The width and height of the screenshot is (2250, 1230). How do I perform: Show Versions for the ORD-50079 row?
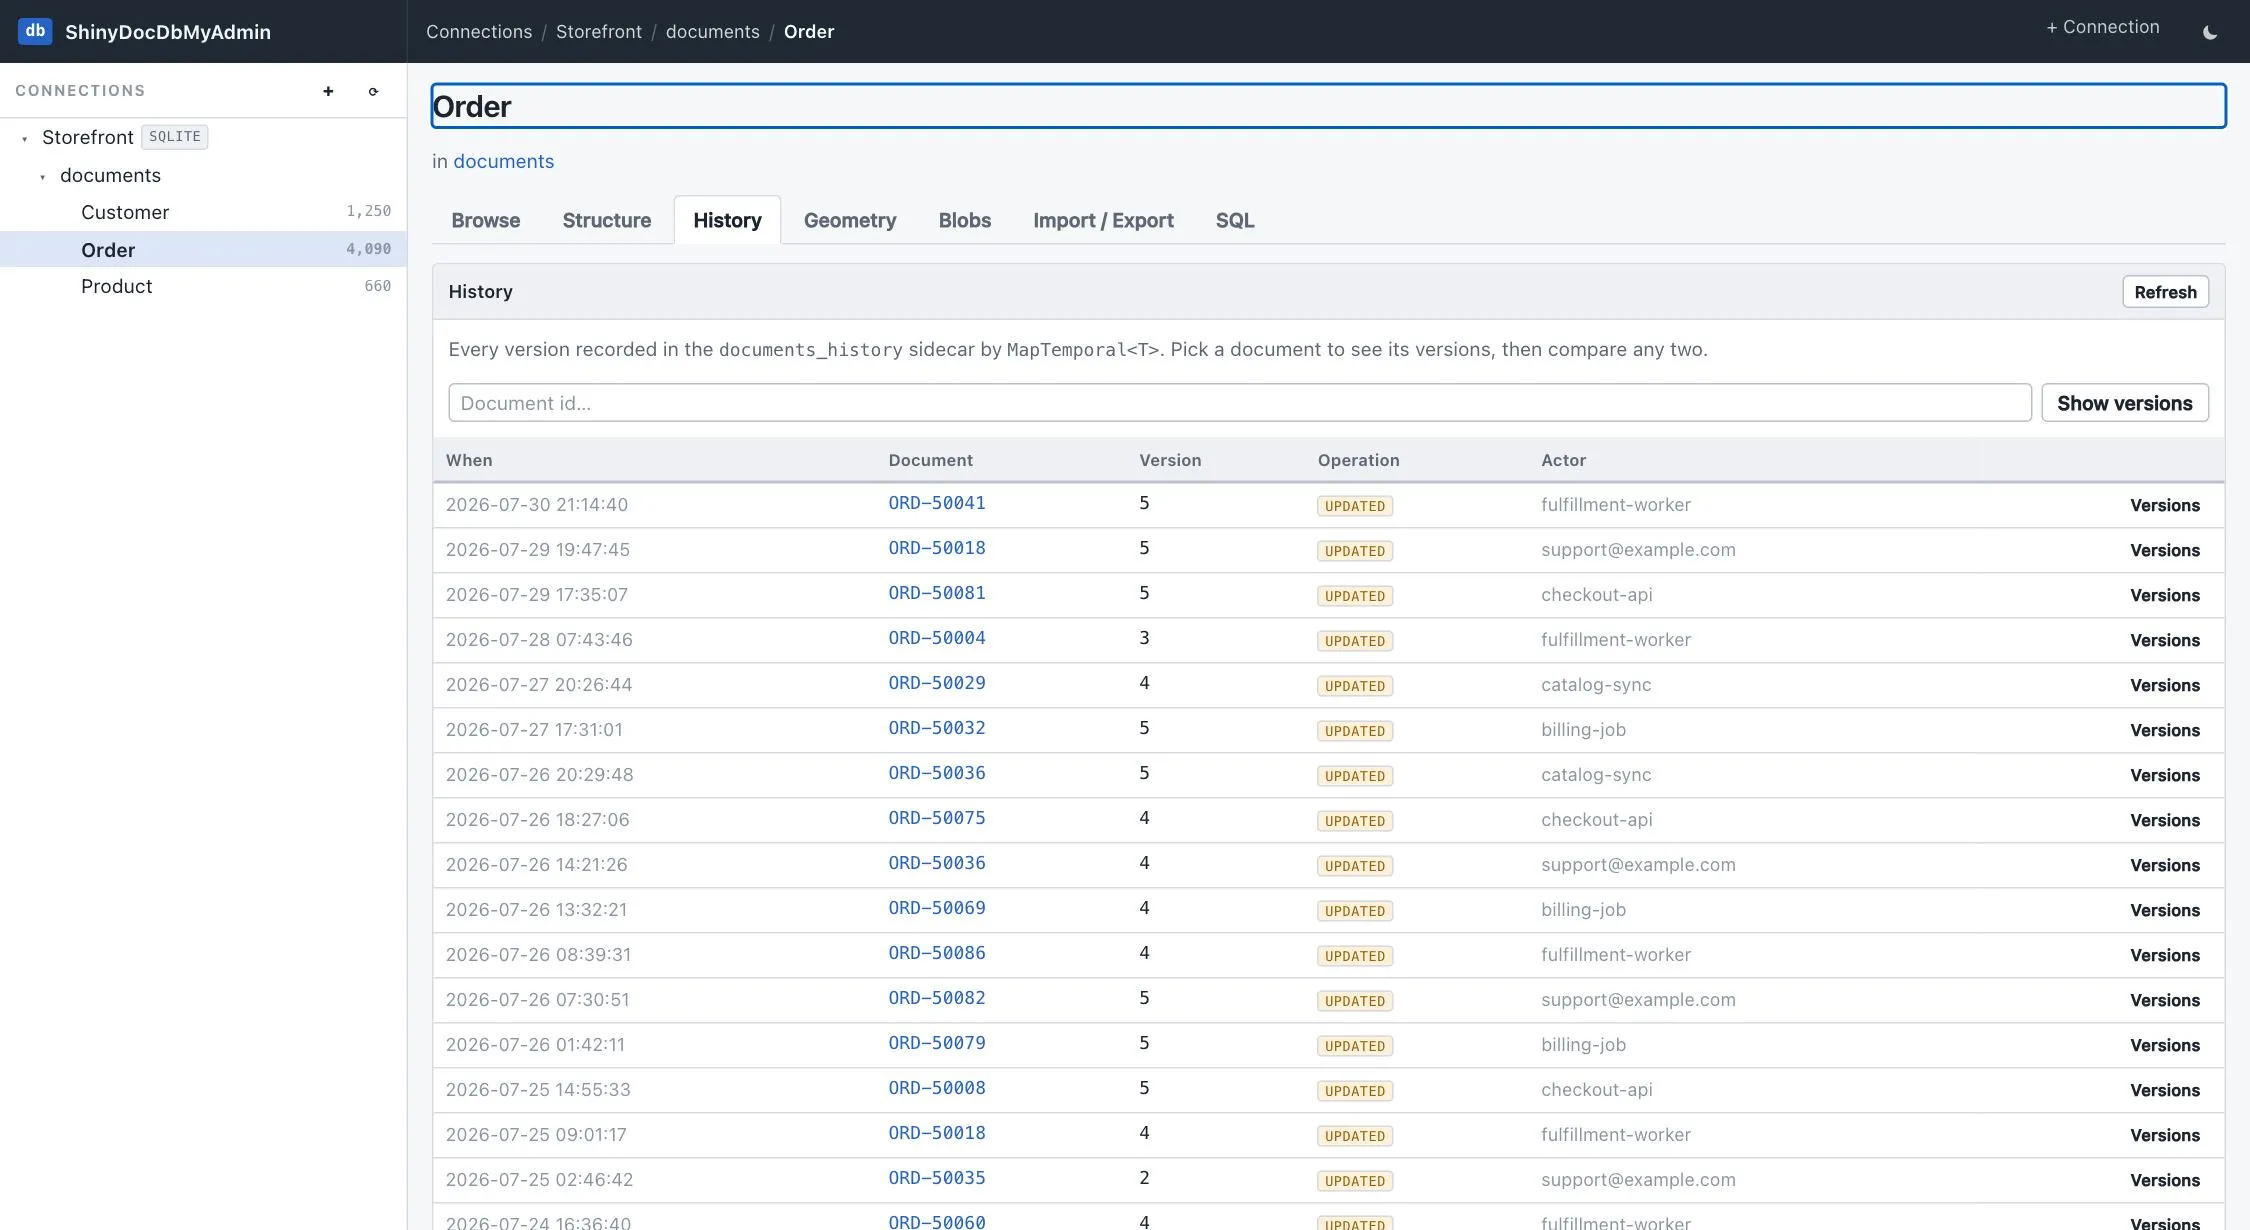point(2165,1045)
